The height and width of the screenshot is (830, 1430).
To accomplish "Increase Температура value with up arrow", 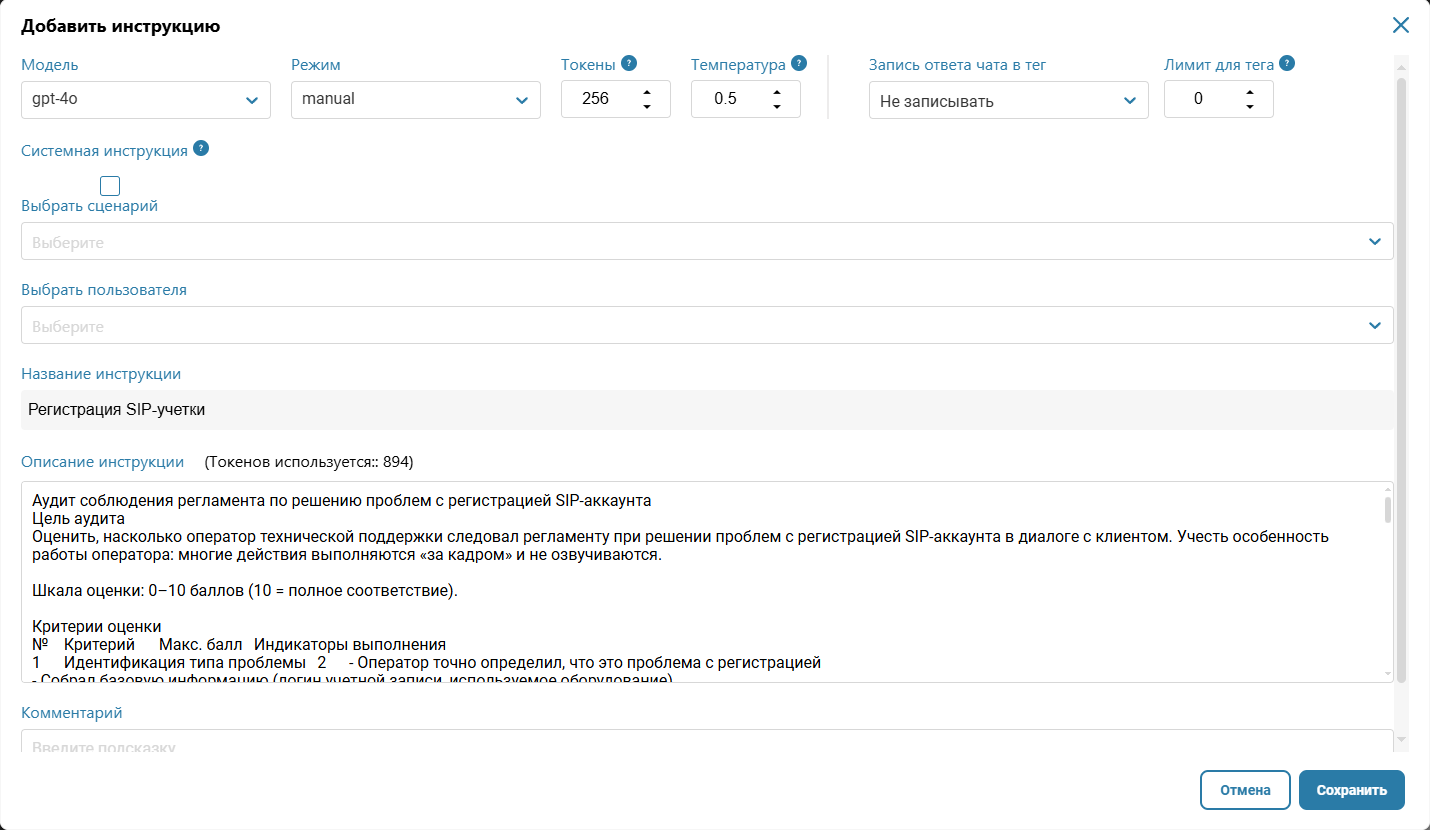I will (777, 92).
